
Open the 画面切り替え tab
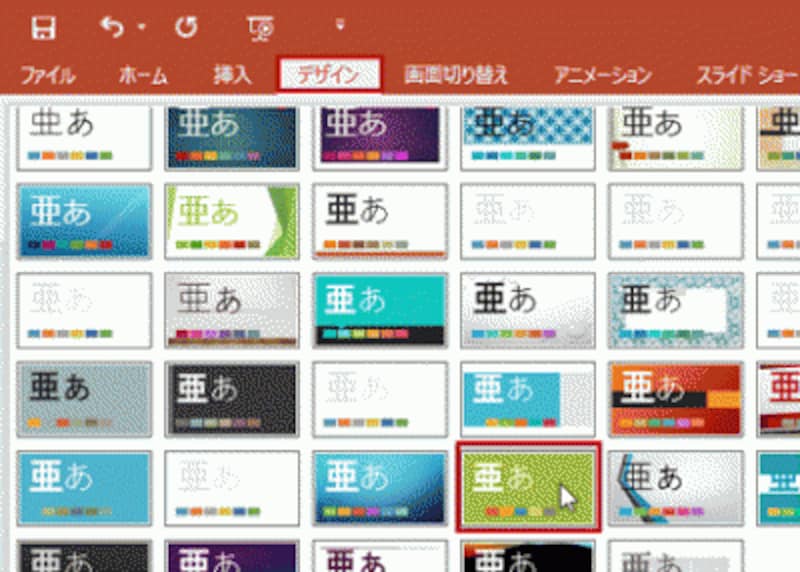[456, 75]
